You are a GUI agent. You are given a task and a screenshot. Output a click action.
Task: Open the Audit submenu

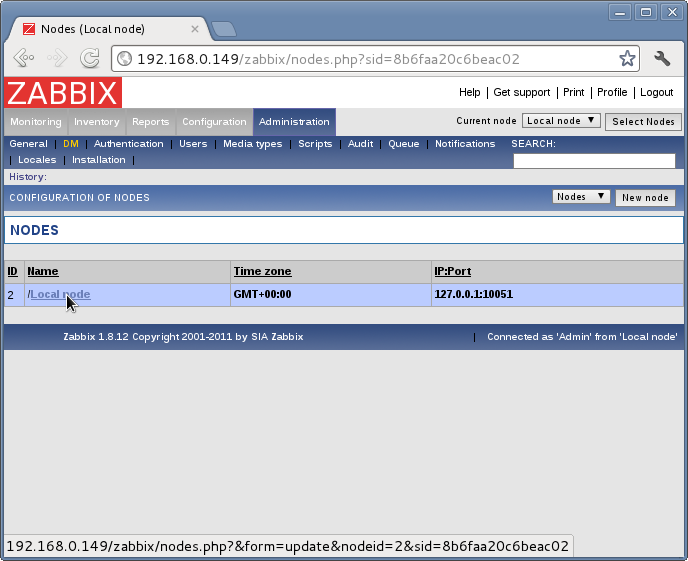pyautogui.click(x=360, y=144)
